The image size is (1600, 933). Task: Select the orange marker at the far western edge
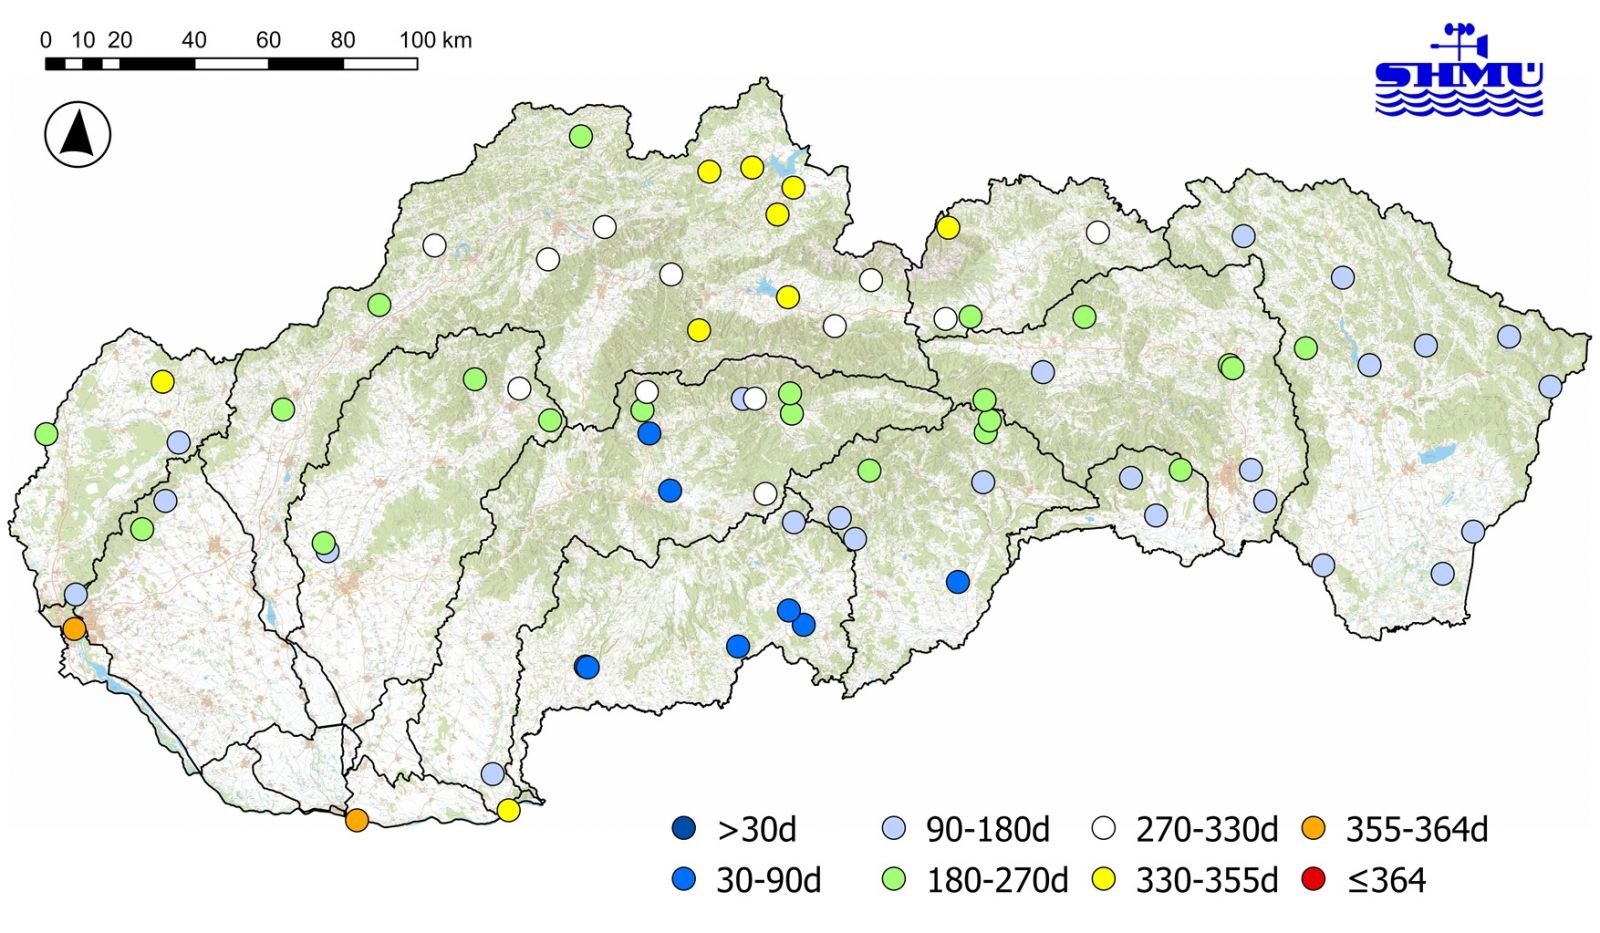(74, 629)
